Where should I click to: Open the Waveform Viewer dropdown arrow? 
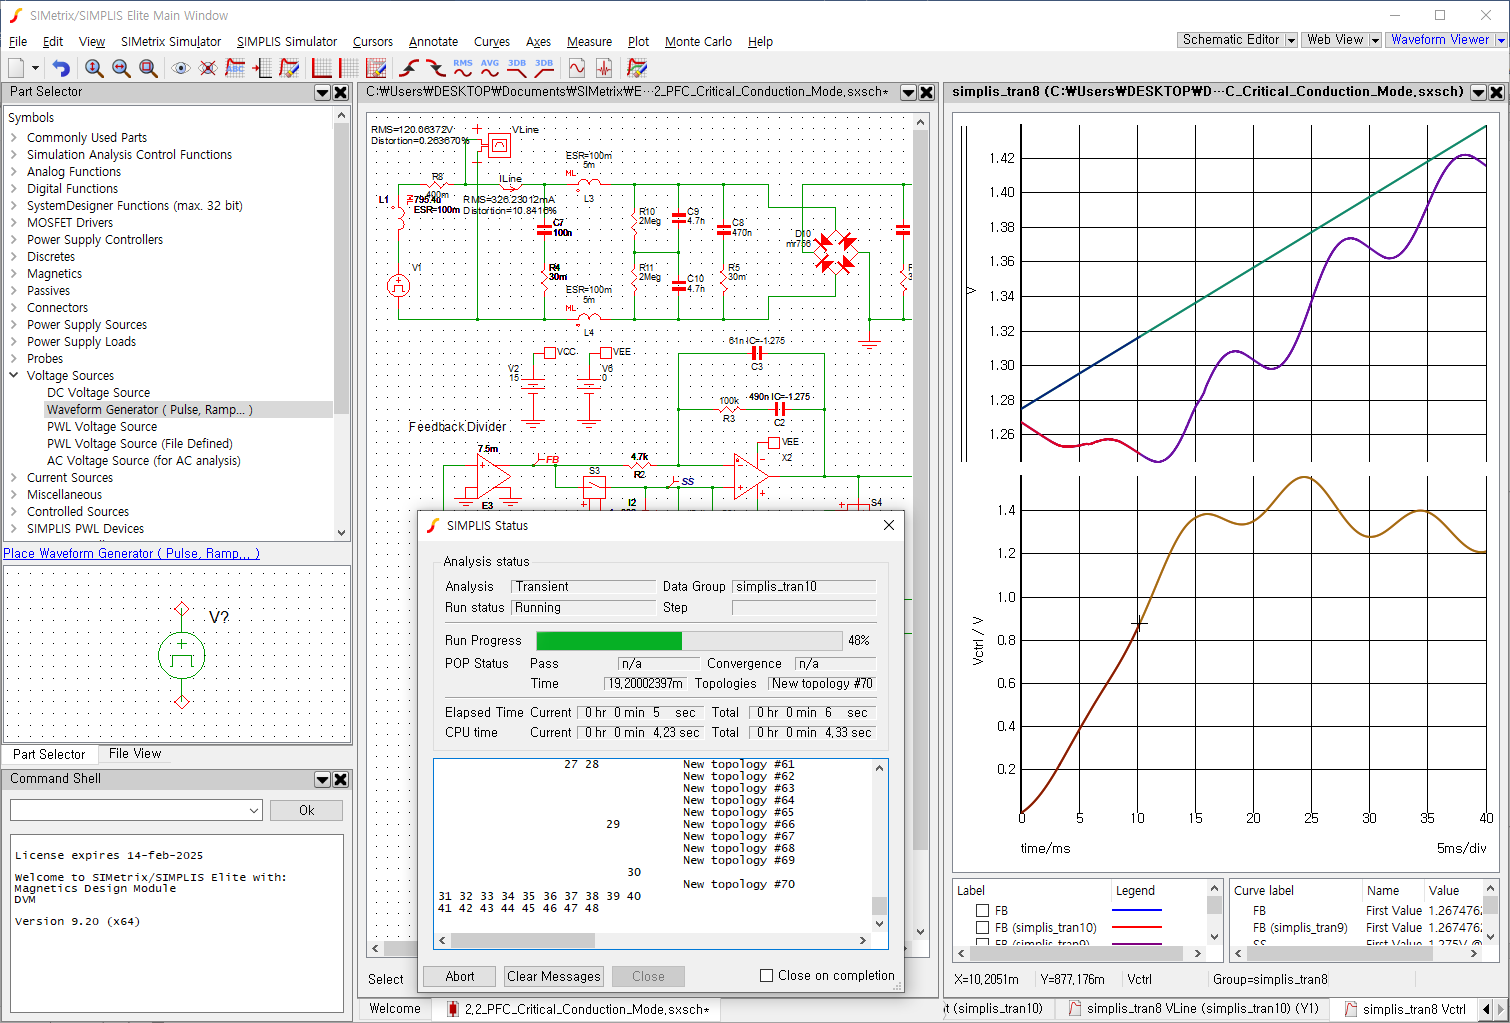click(1501, 40)
